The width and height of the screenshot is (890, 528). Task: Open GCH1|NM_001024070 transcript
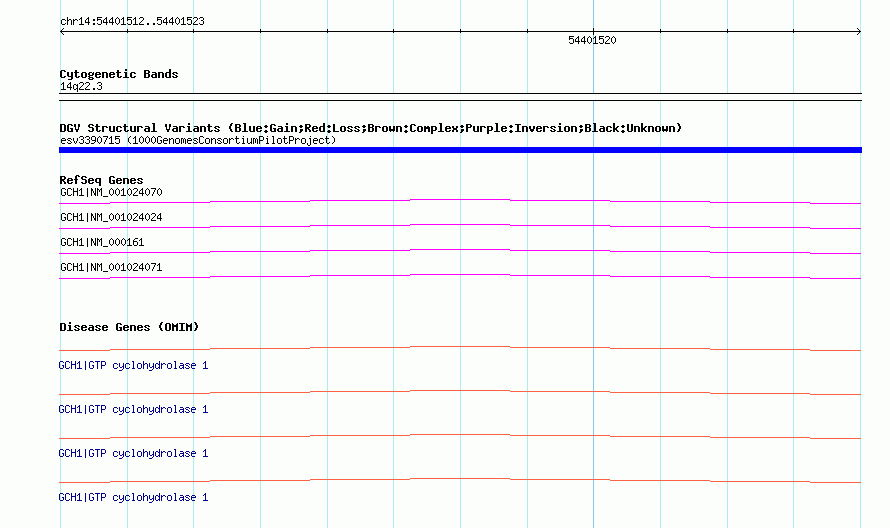[x=111, y=192]
